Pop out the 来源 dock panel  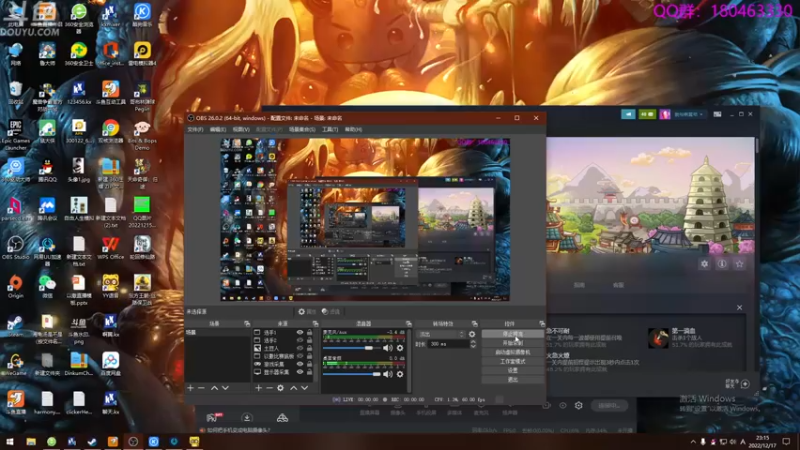(315, 323)
